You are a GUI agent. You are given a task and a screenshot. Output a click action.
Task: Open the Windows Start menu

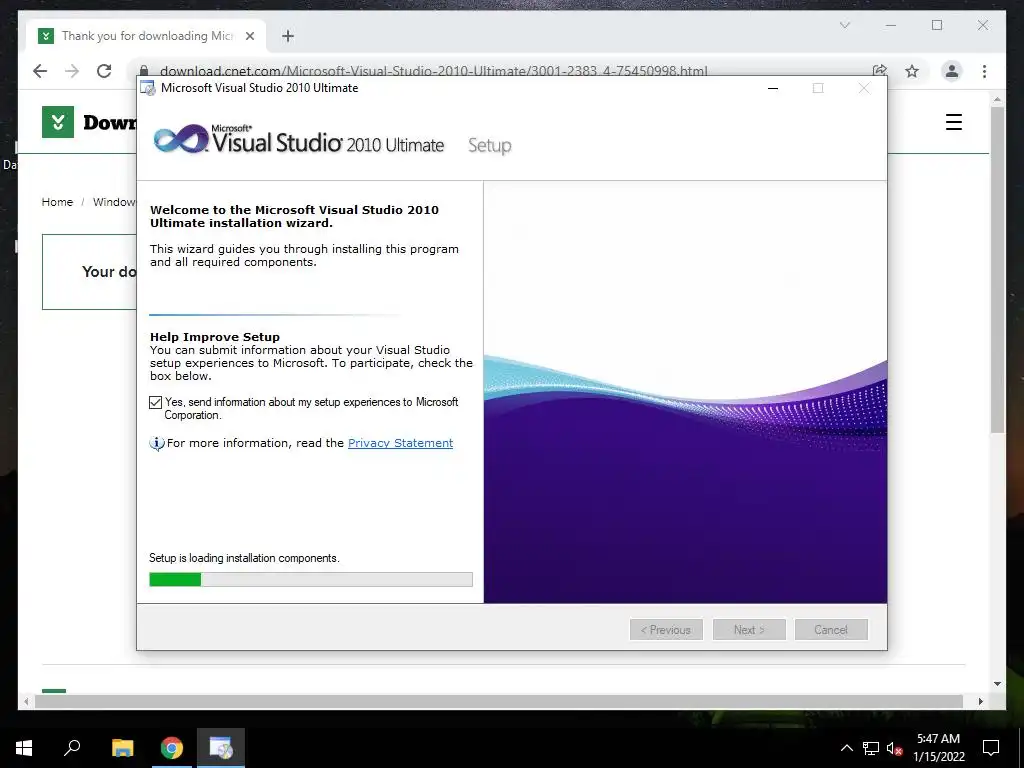coord(24,748)
